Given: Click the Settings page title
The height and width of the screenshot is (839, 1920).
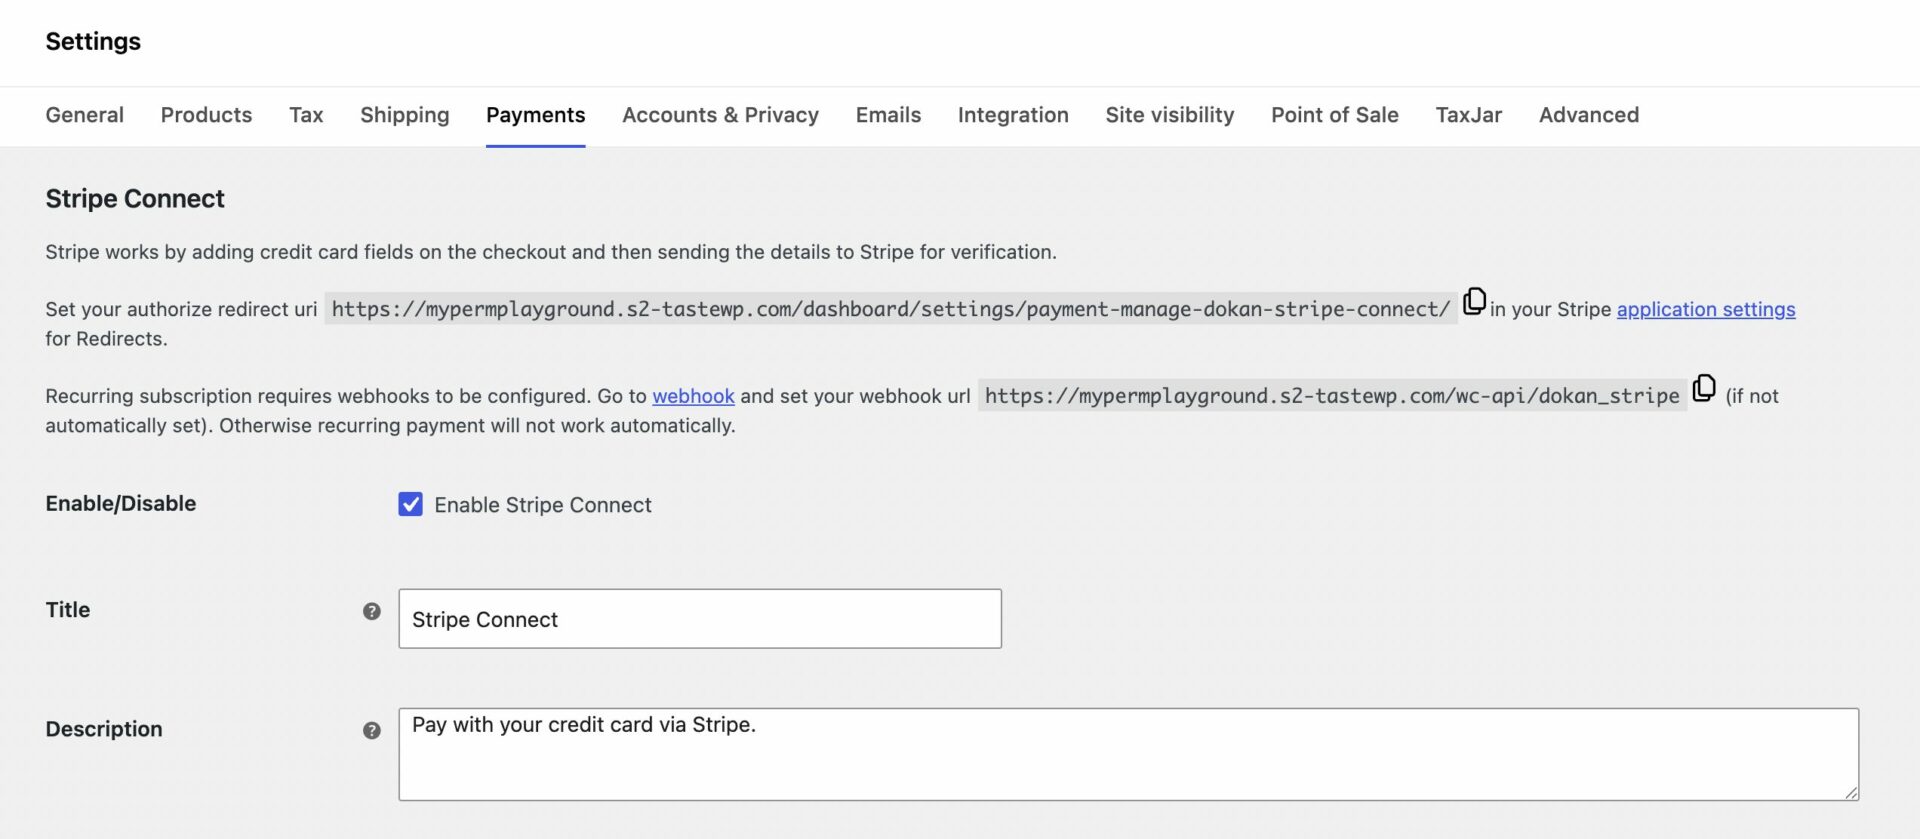Looking at the screenshot, I should pyautogui.click(x=93, y=41).
